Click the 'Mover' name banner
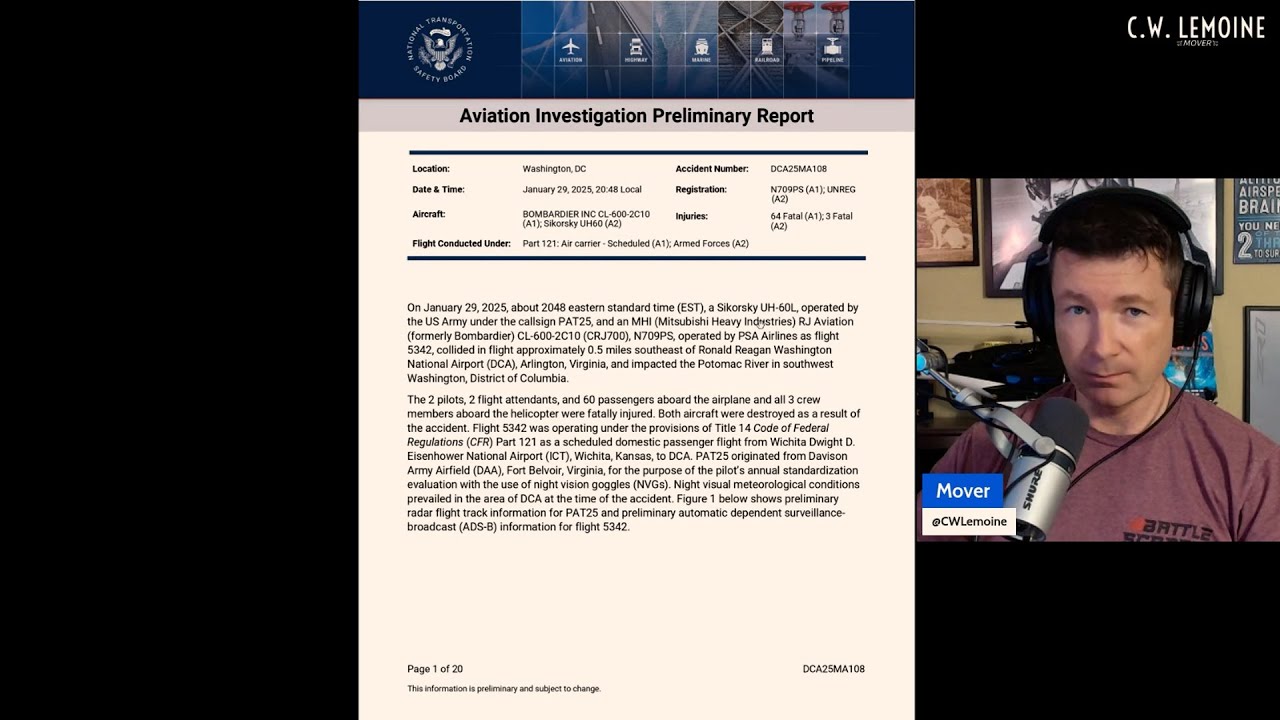The image size is (1280, 720). (x=963, y=491)
